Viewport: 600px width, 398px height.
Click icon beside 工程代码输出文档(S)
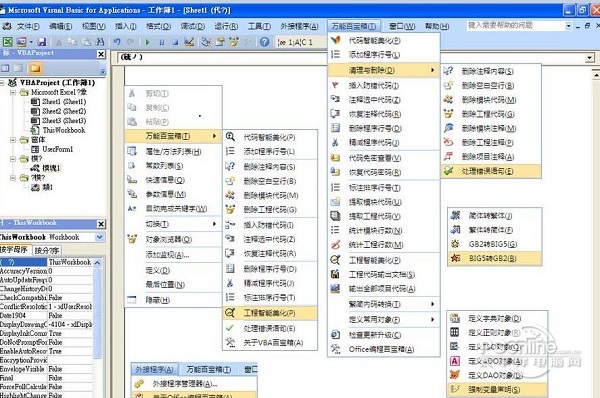(x=335, y=274)
